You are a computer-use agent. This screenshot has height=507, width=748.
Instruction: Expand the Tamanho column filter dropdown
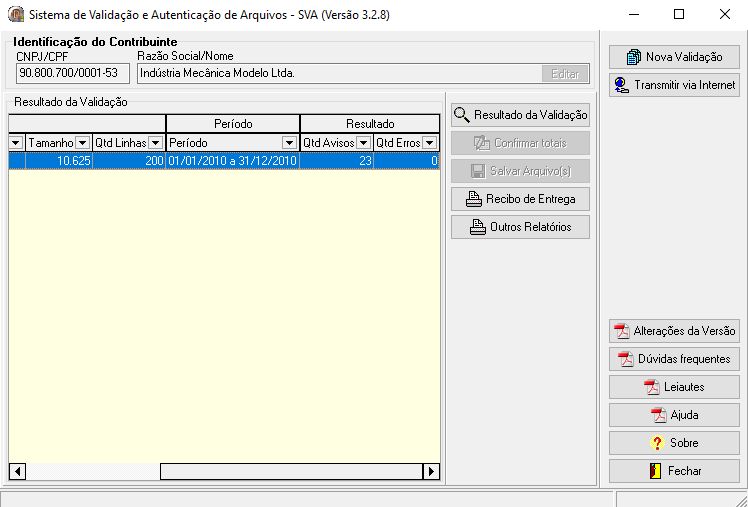(83, 143)
